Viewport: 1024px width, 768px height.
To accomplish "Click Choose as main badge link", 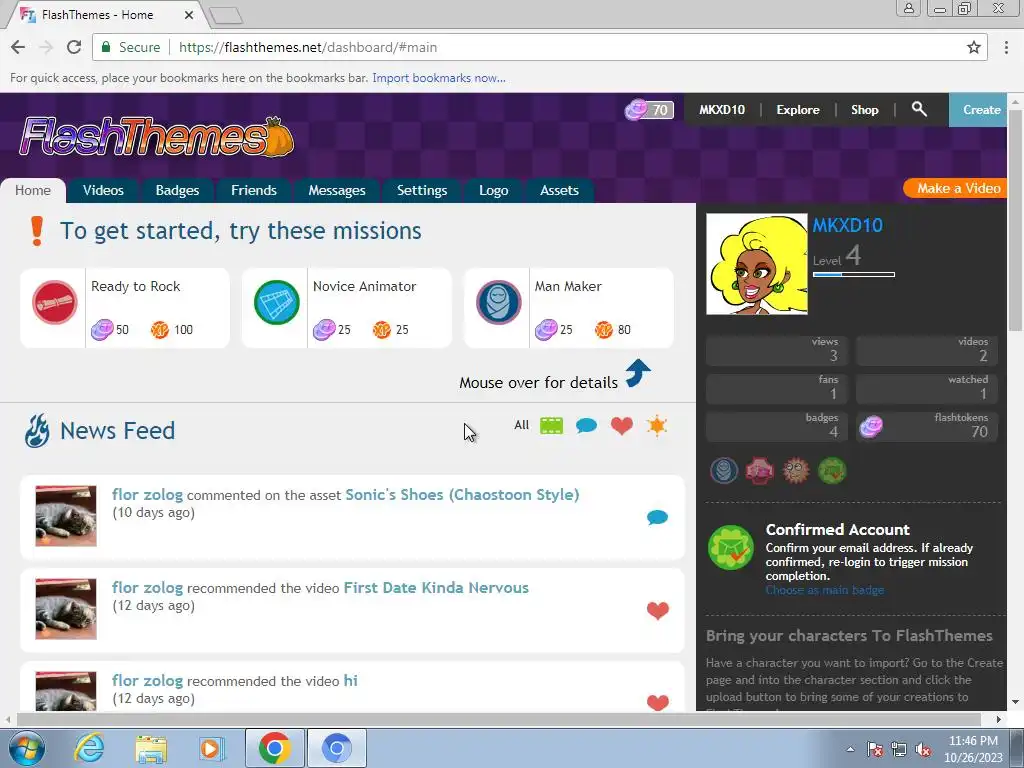I will (825, 590).
